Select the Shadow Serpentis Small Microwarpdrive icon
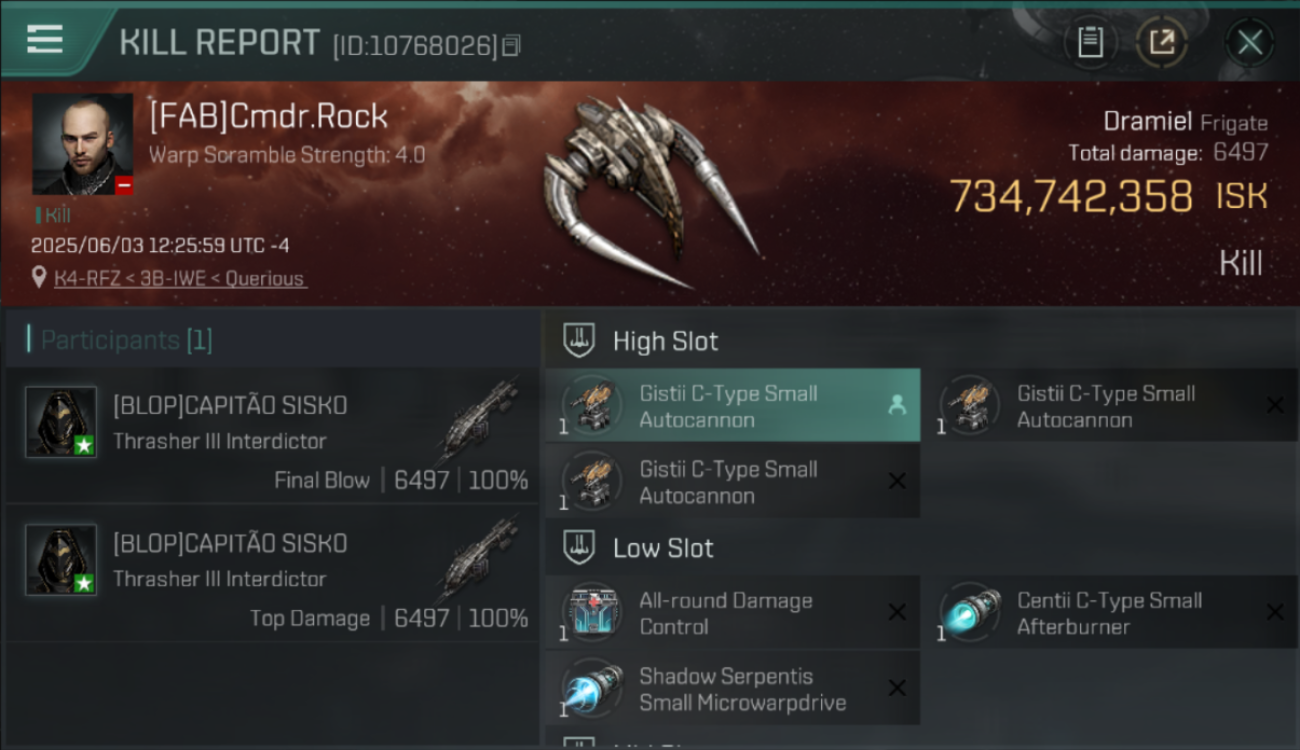Viewport: 1300px width, 750px height. (x=591, y=688)
